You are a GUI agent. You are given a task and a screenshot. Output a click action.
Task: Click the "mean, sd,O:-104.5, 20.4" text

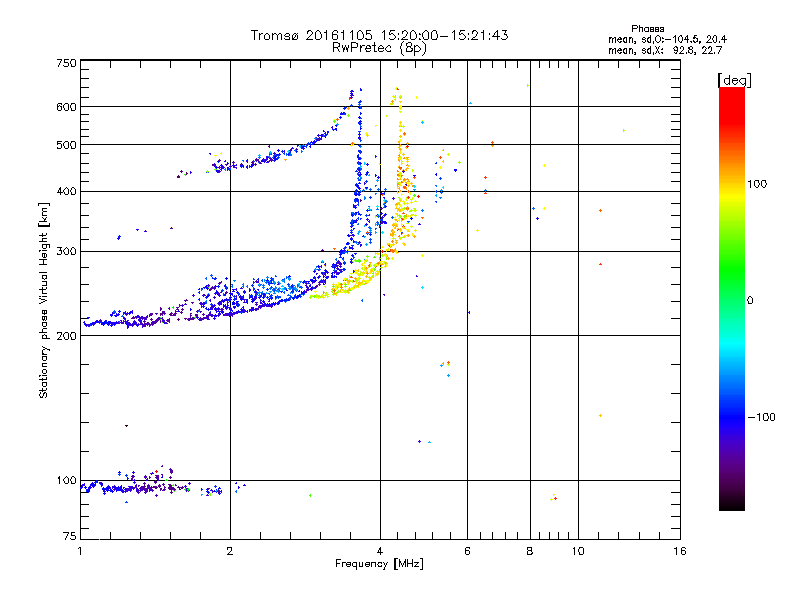[x=667, y=40]
